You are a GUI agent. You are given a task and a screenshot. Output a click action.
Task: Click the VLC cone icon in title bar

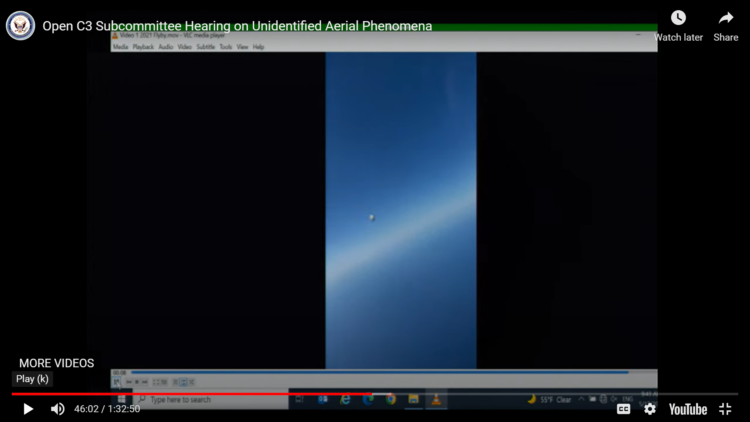[x=115, y=35]
